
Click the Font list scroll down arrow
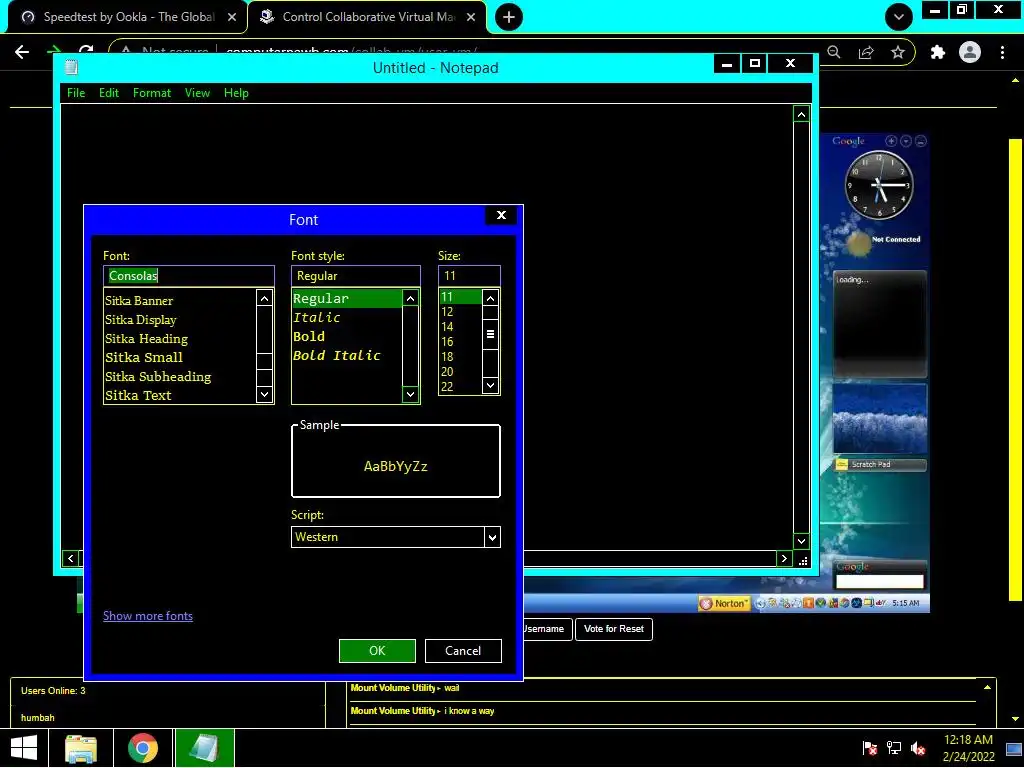(x=264, y=394)
